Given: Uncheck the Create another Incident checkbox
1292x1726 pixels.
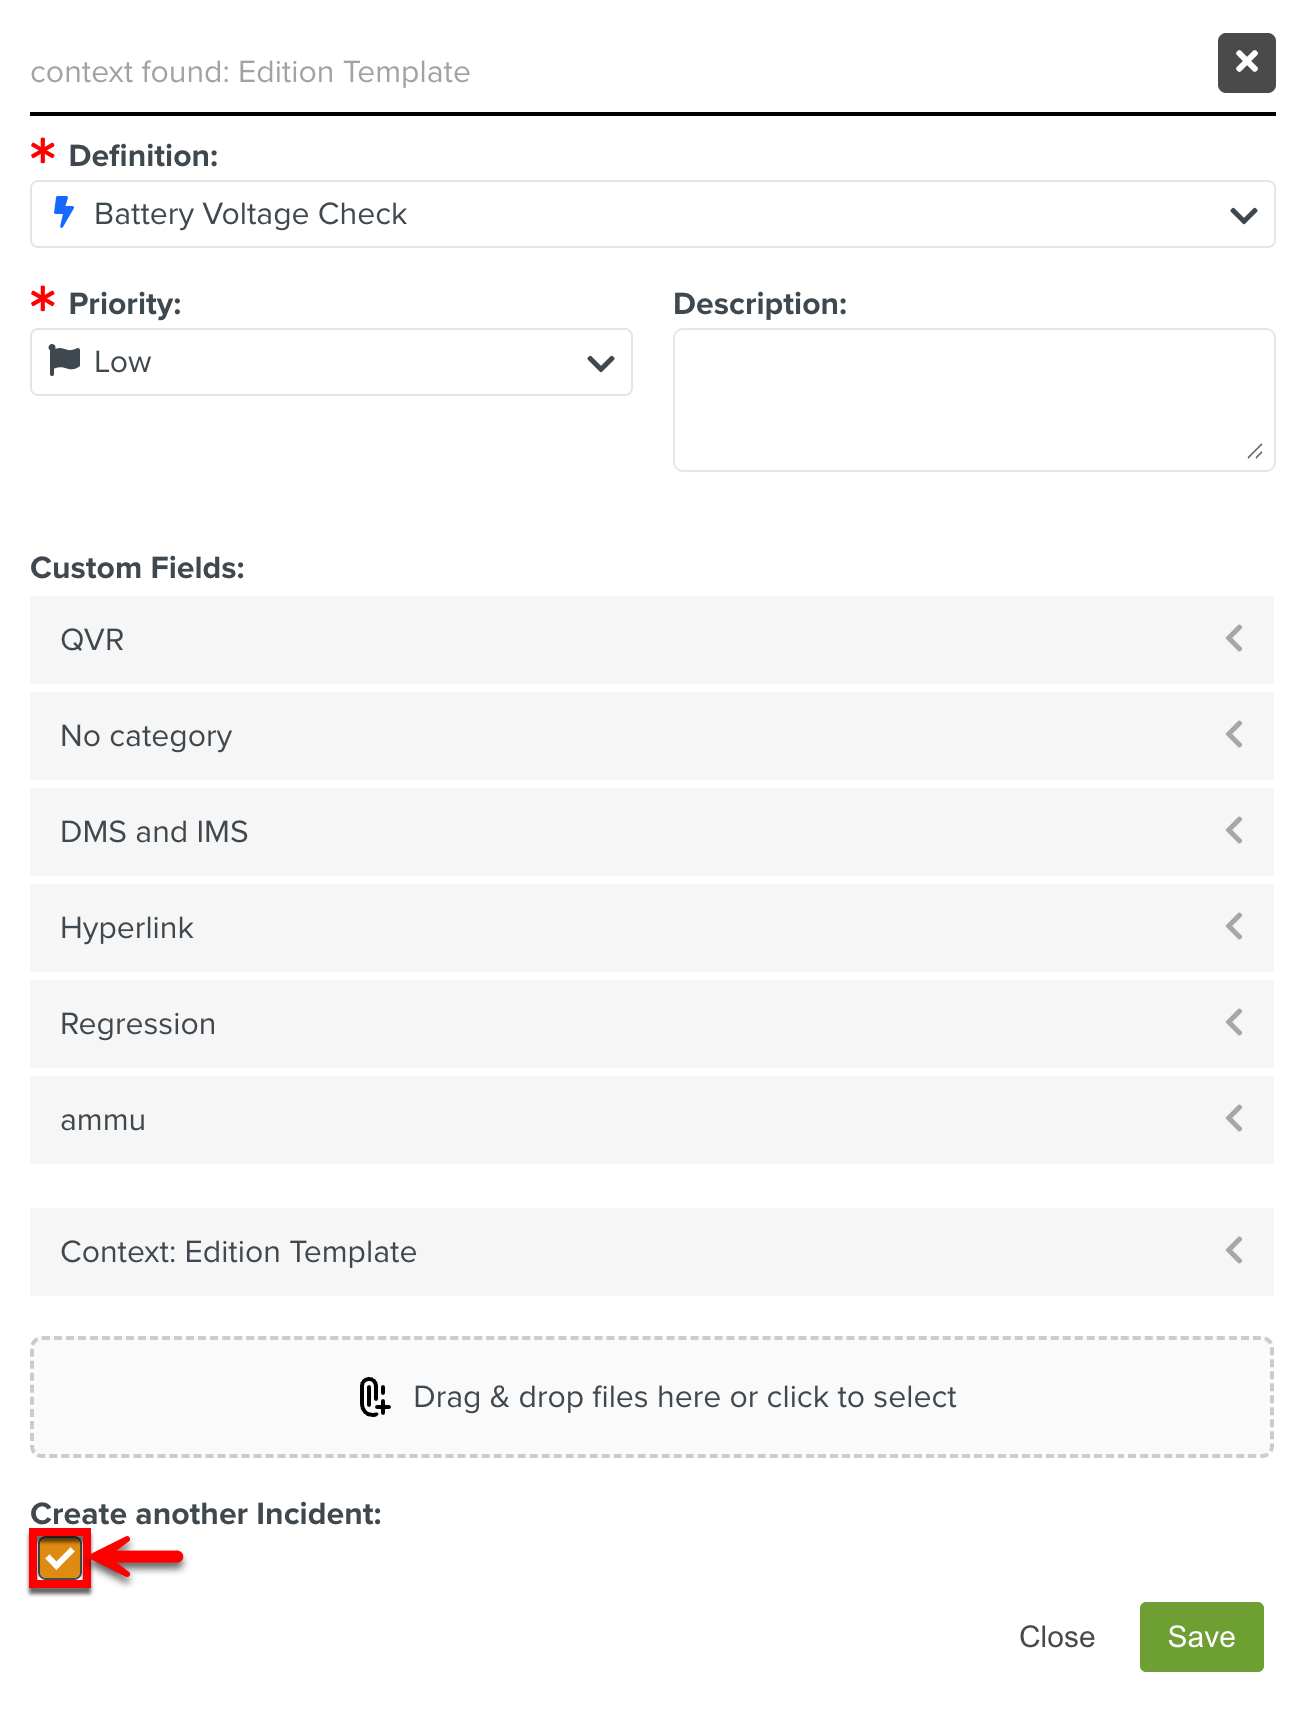Looking at the screenshot, I should (60, 1558).
